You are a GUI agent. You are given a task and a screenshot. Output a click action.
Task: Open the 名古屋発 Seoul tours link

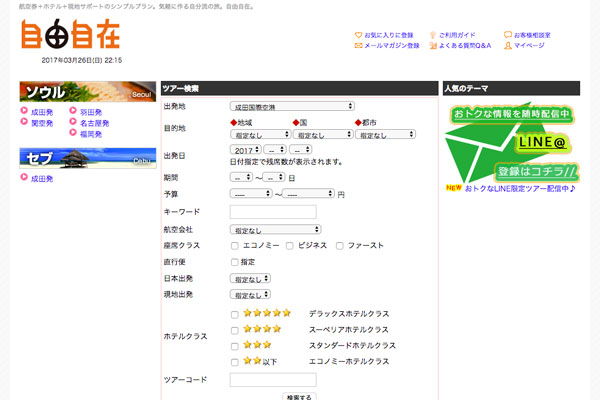(x=95, y=123)
